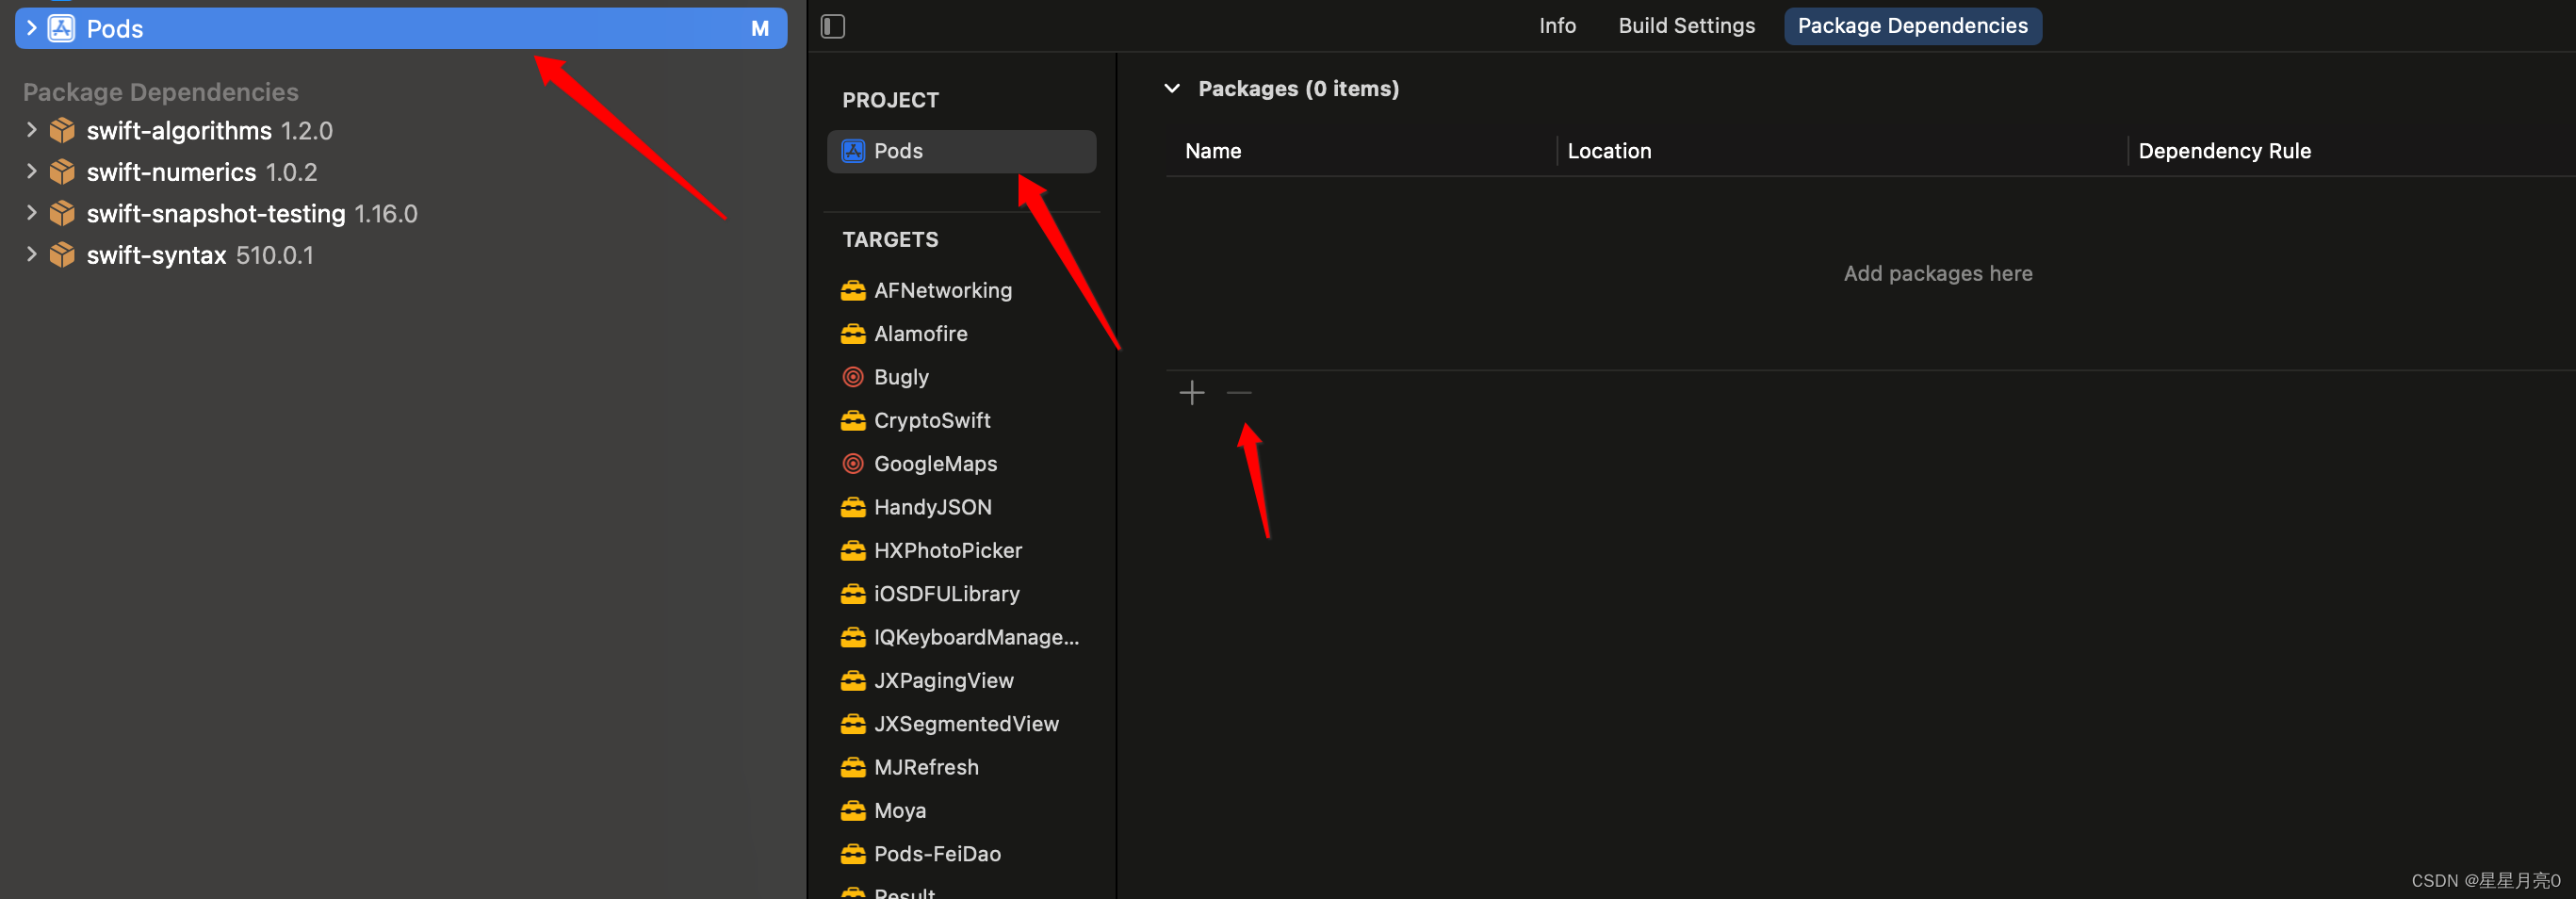Click the MJRefresh toolbox icon
The width and height of the screenshot is (2576, 899).
pos(853,767)
